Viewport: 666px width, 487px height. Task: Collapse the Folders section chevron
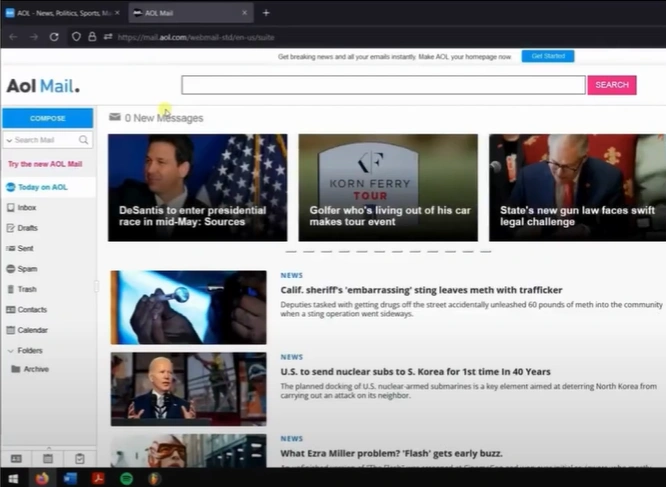click(x=11, y=351)
